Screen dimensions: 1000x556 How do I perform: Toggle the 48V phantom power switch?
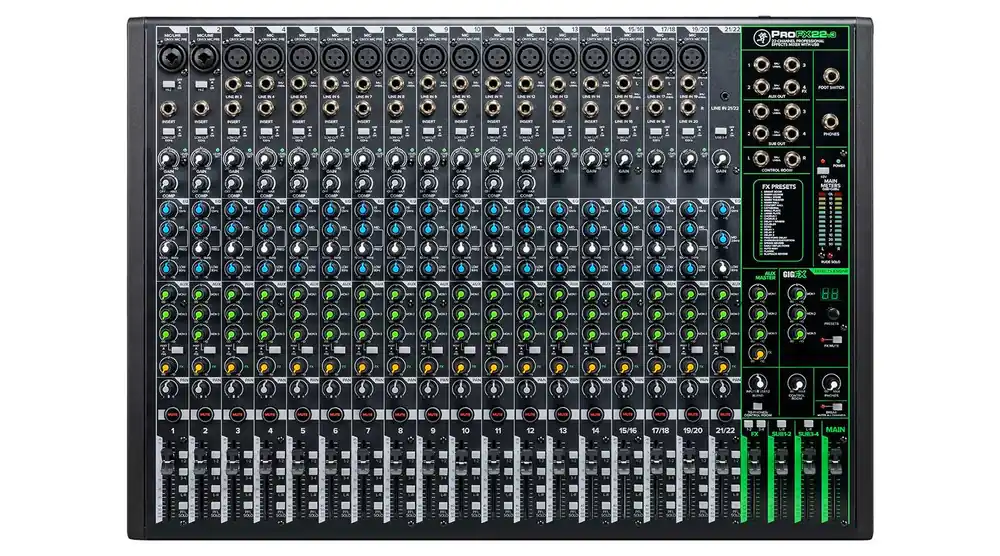pos(823,172)
